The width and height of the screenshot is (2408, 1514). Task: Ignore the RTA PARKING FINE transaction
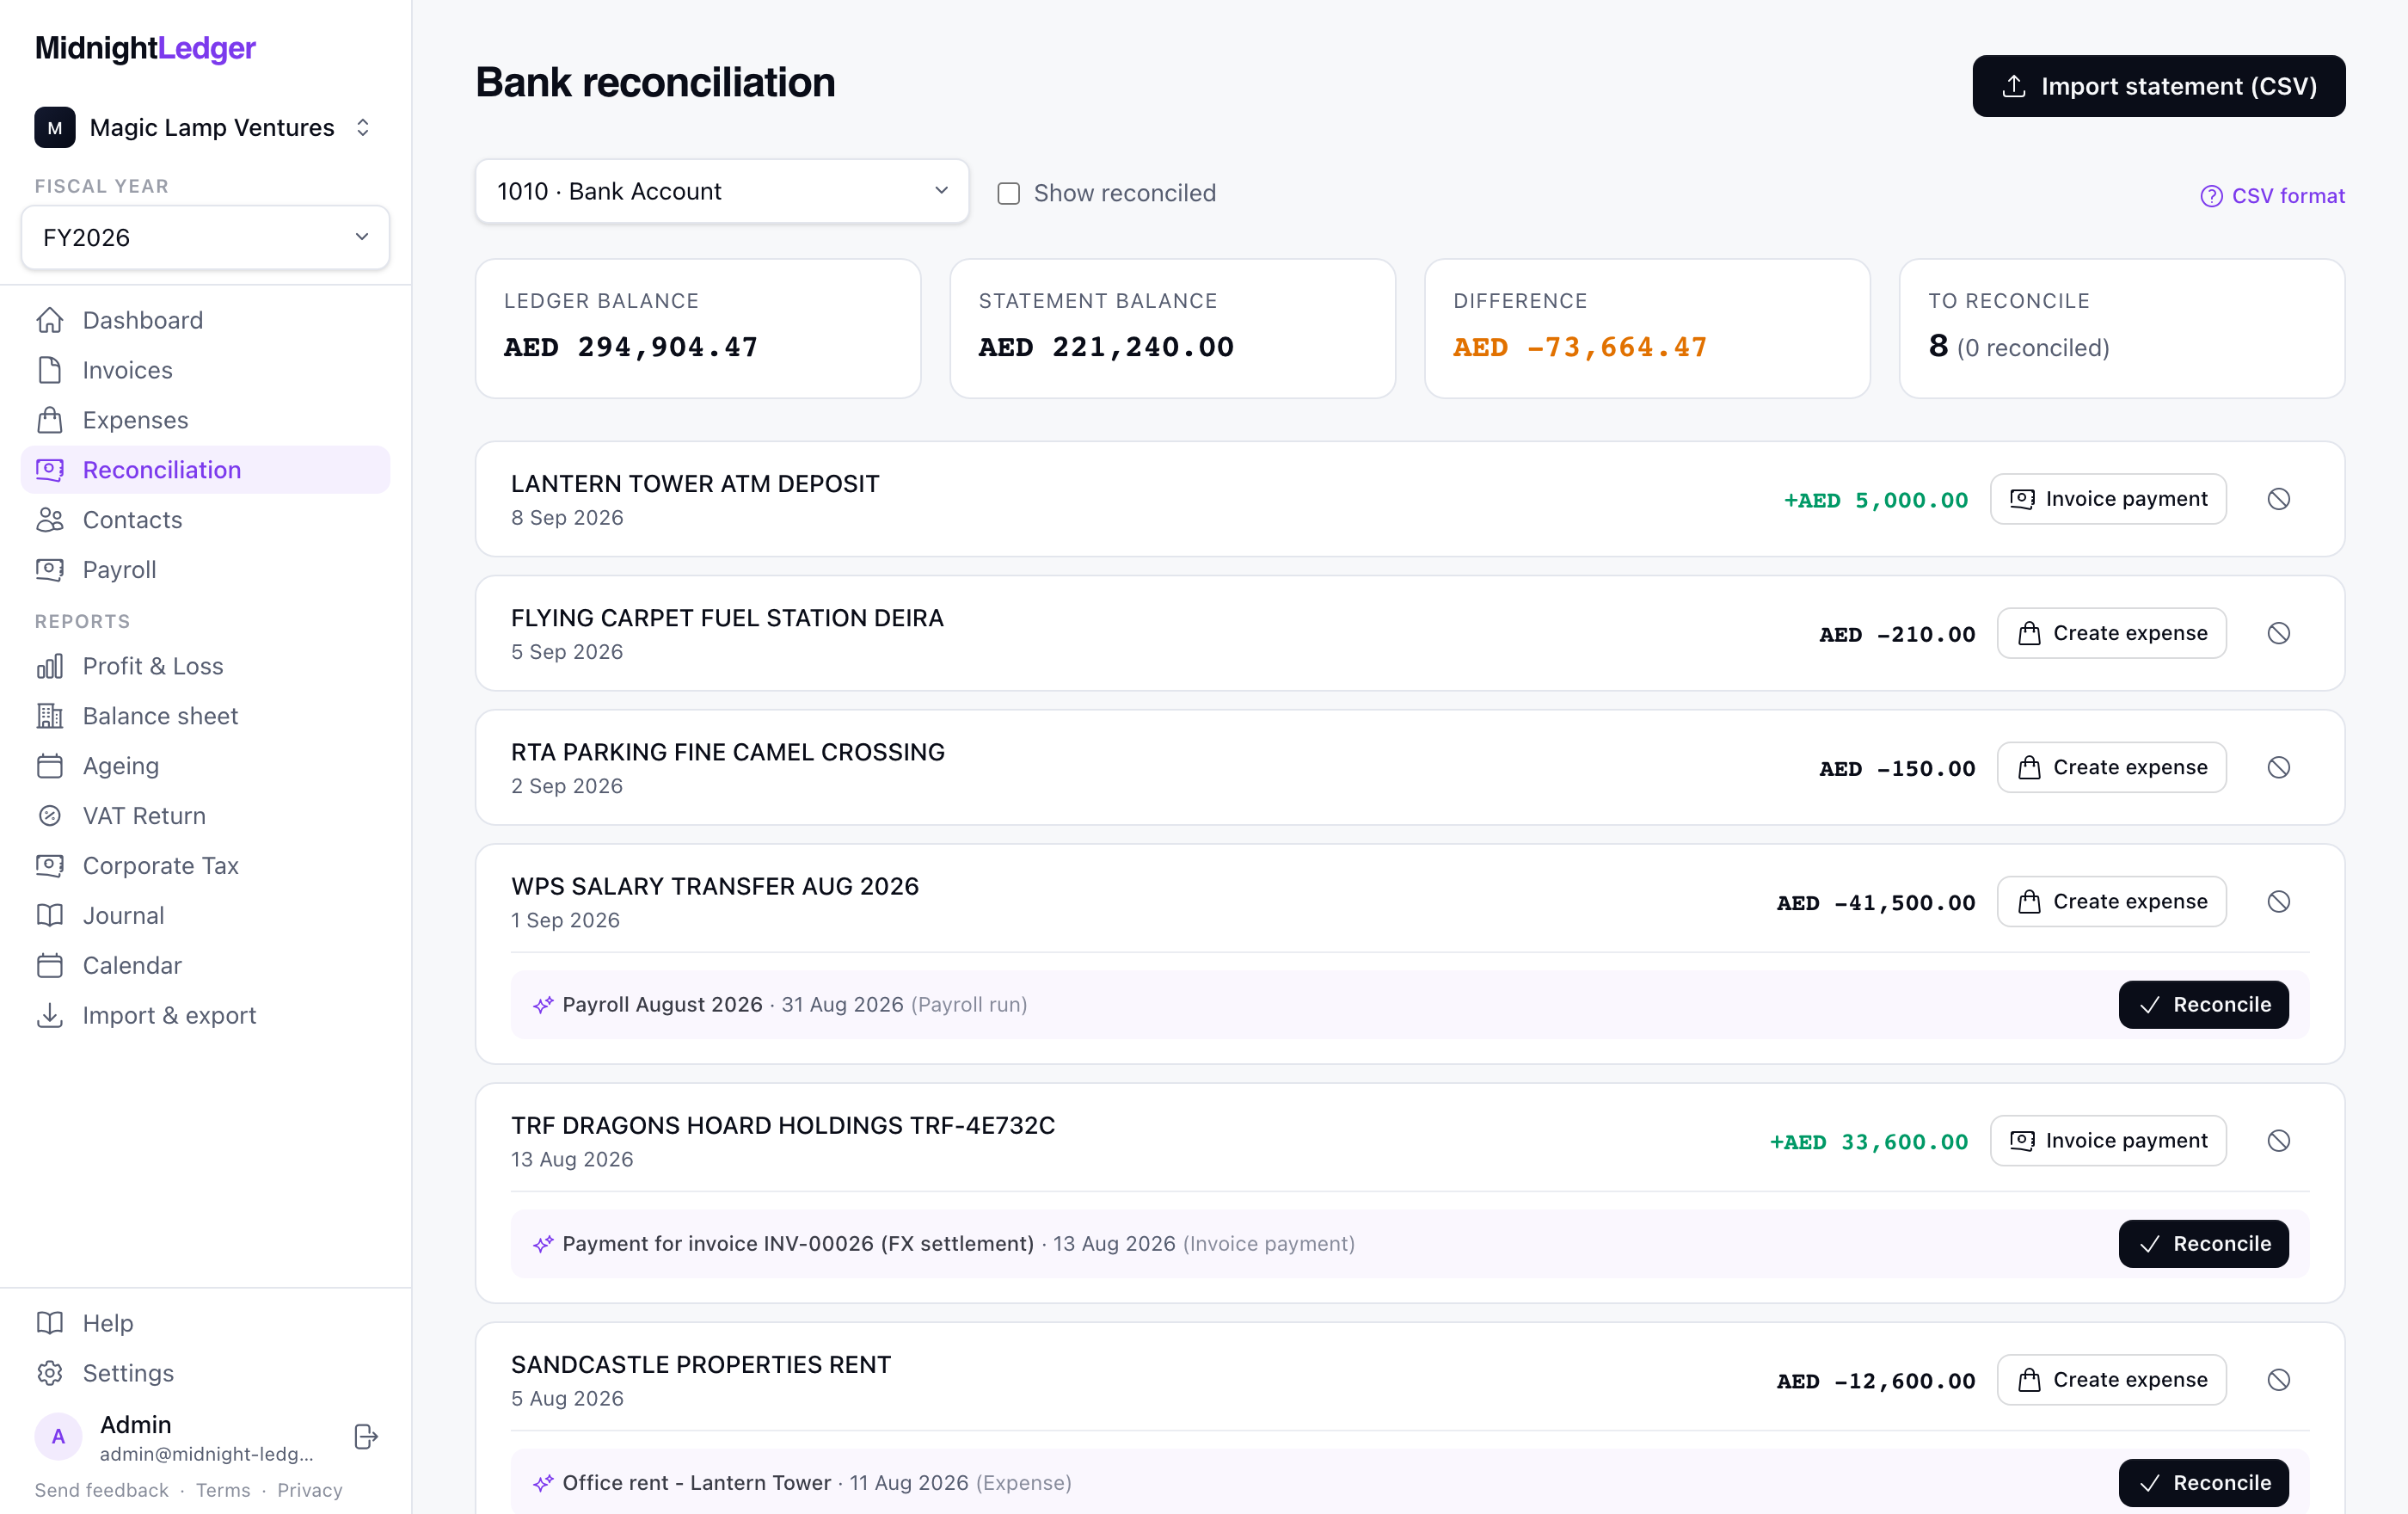2278,767
